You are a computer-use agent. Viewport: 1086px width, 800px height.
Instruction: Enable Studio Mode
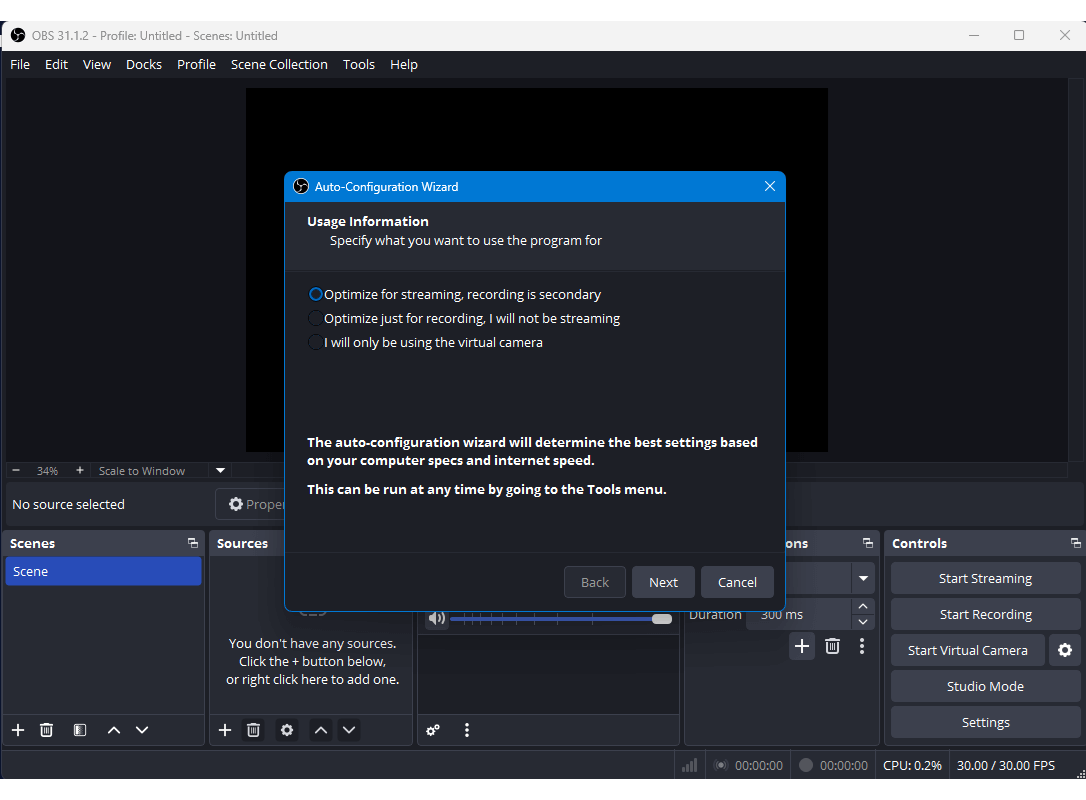pos(985,686)
